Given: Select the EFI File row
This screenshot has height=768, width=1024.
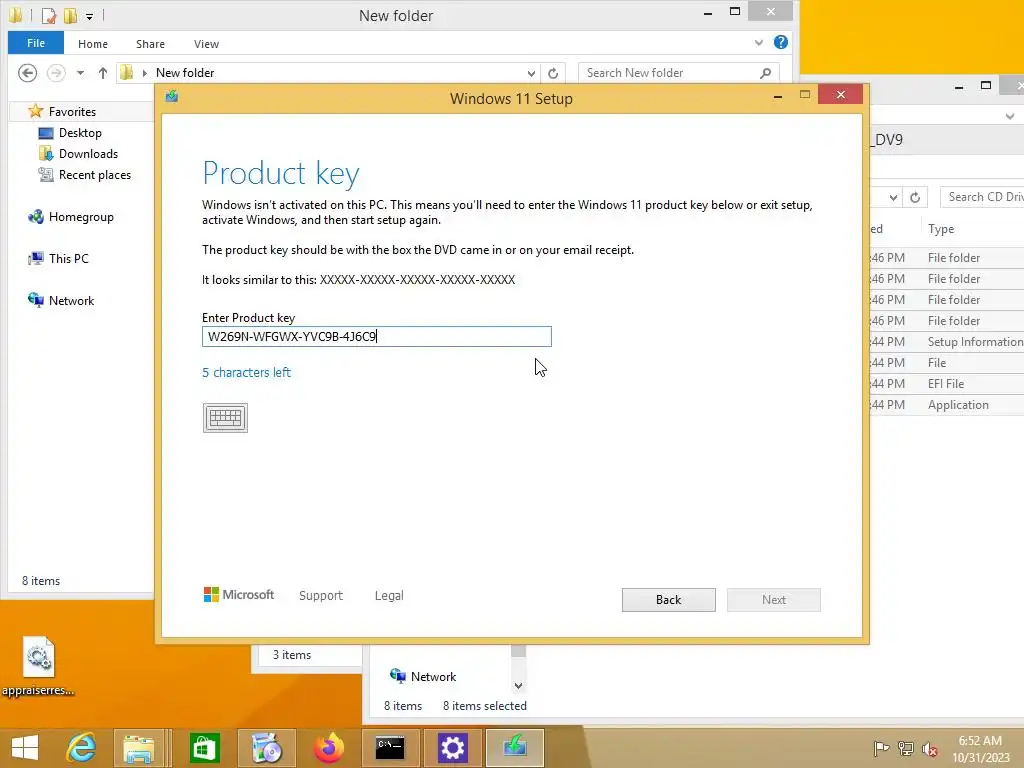Looking at the screenshot, I should [x=947, y=384].
